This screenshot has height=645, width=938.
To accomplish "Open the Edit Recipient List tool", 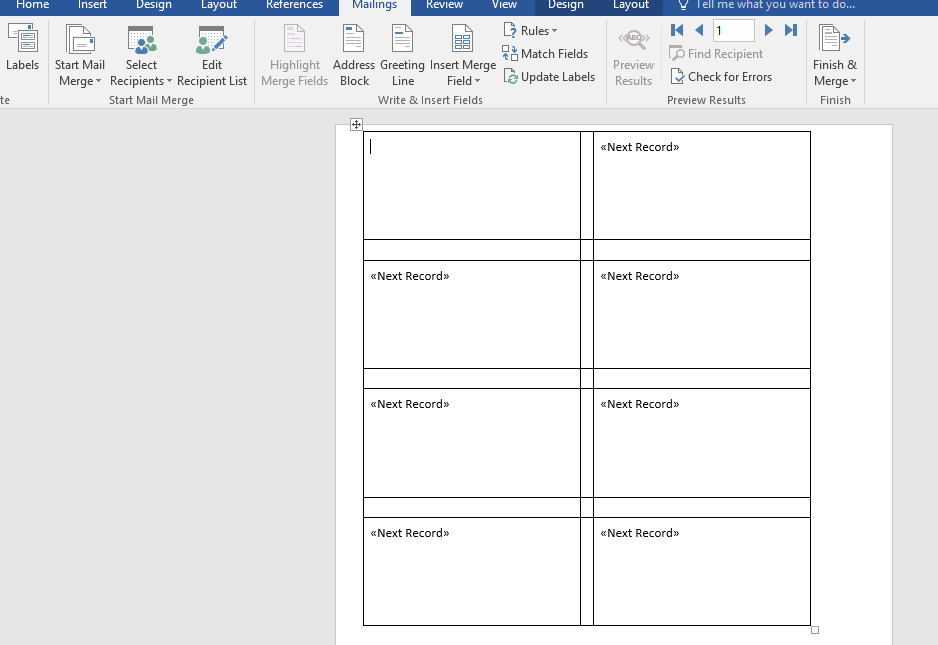I will pyautogui.click(x=212, y=56).
